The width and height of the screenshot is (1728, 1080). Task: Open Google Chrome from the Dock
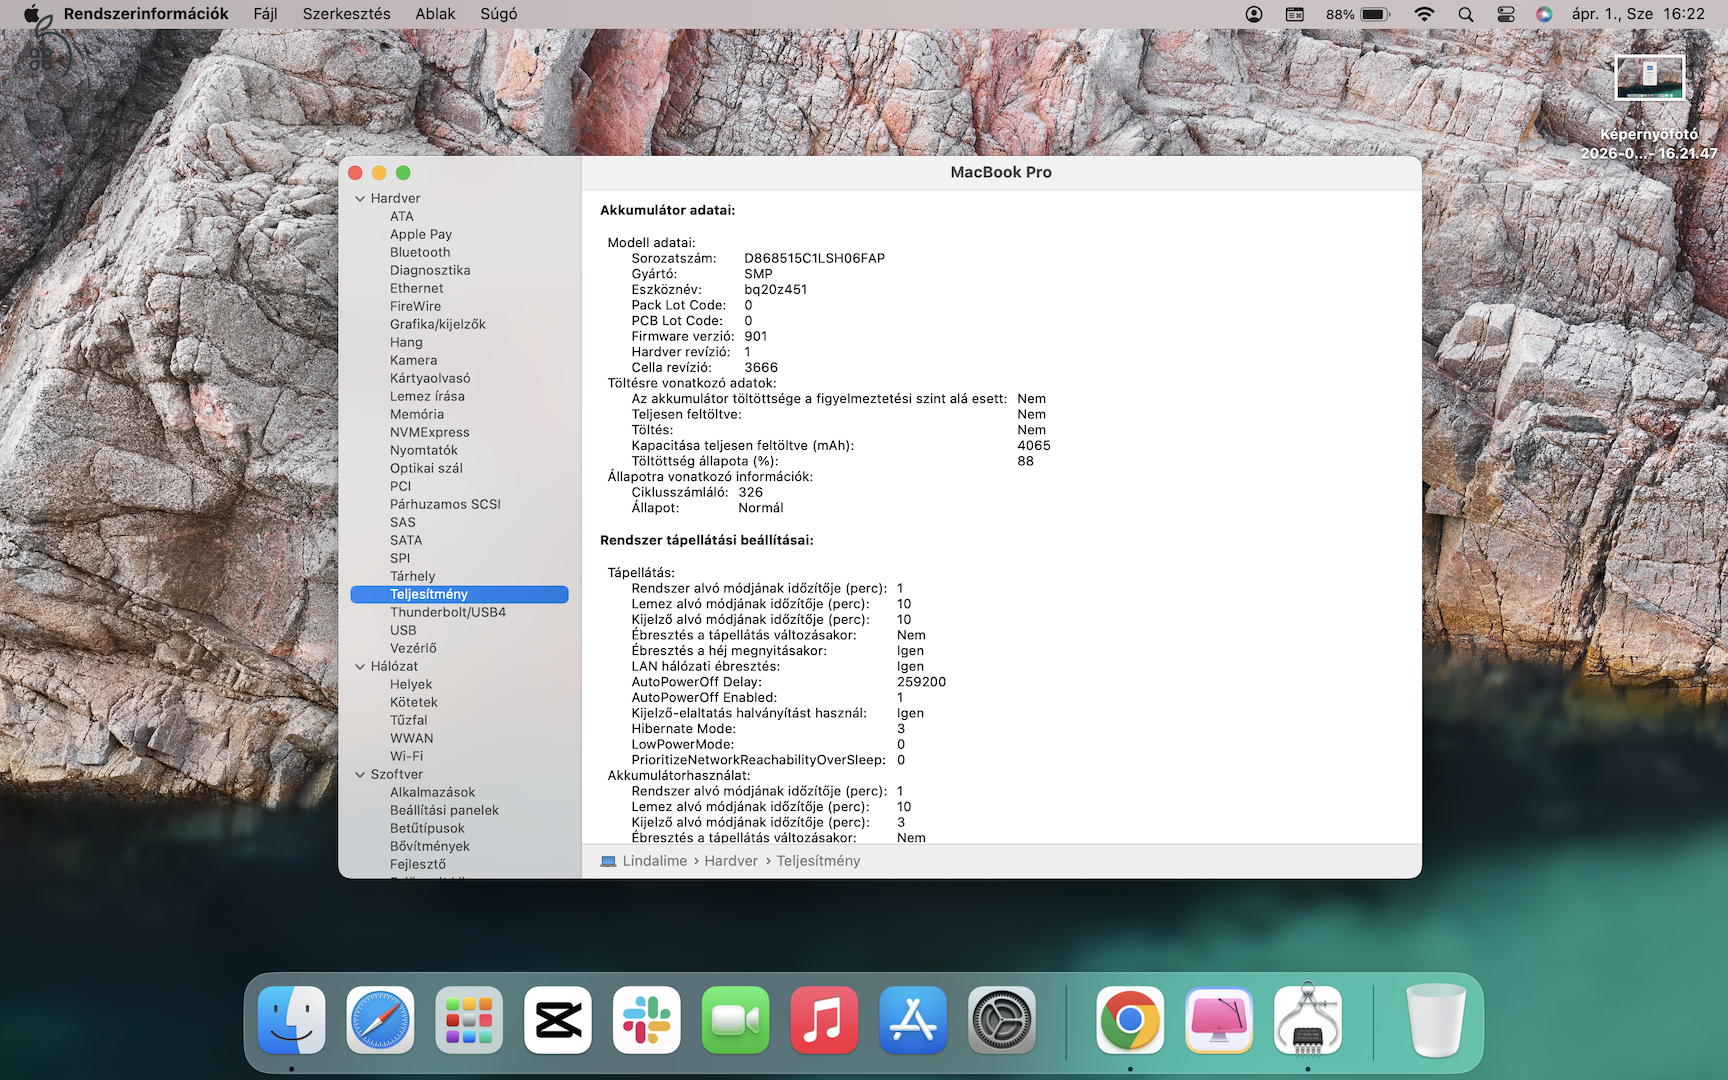(1130, 1021)
